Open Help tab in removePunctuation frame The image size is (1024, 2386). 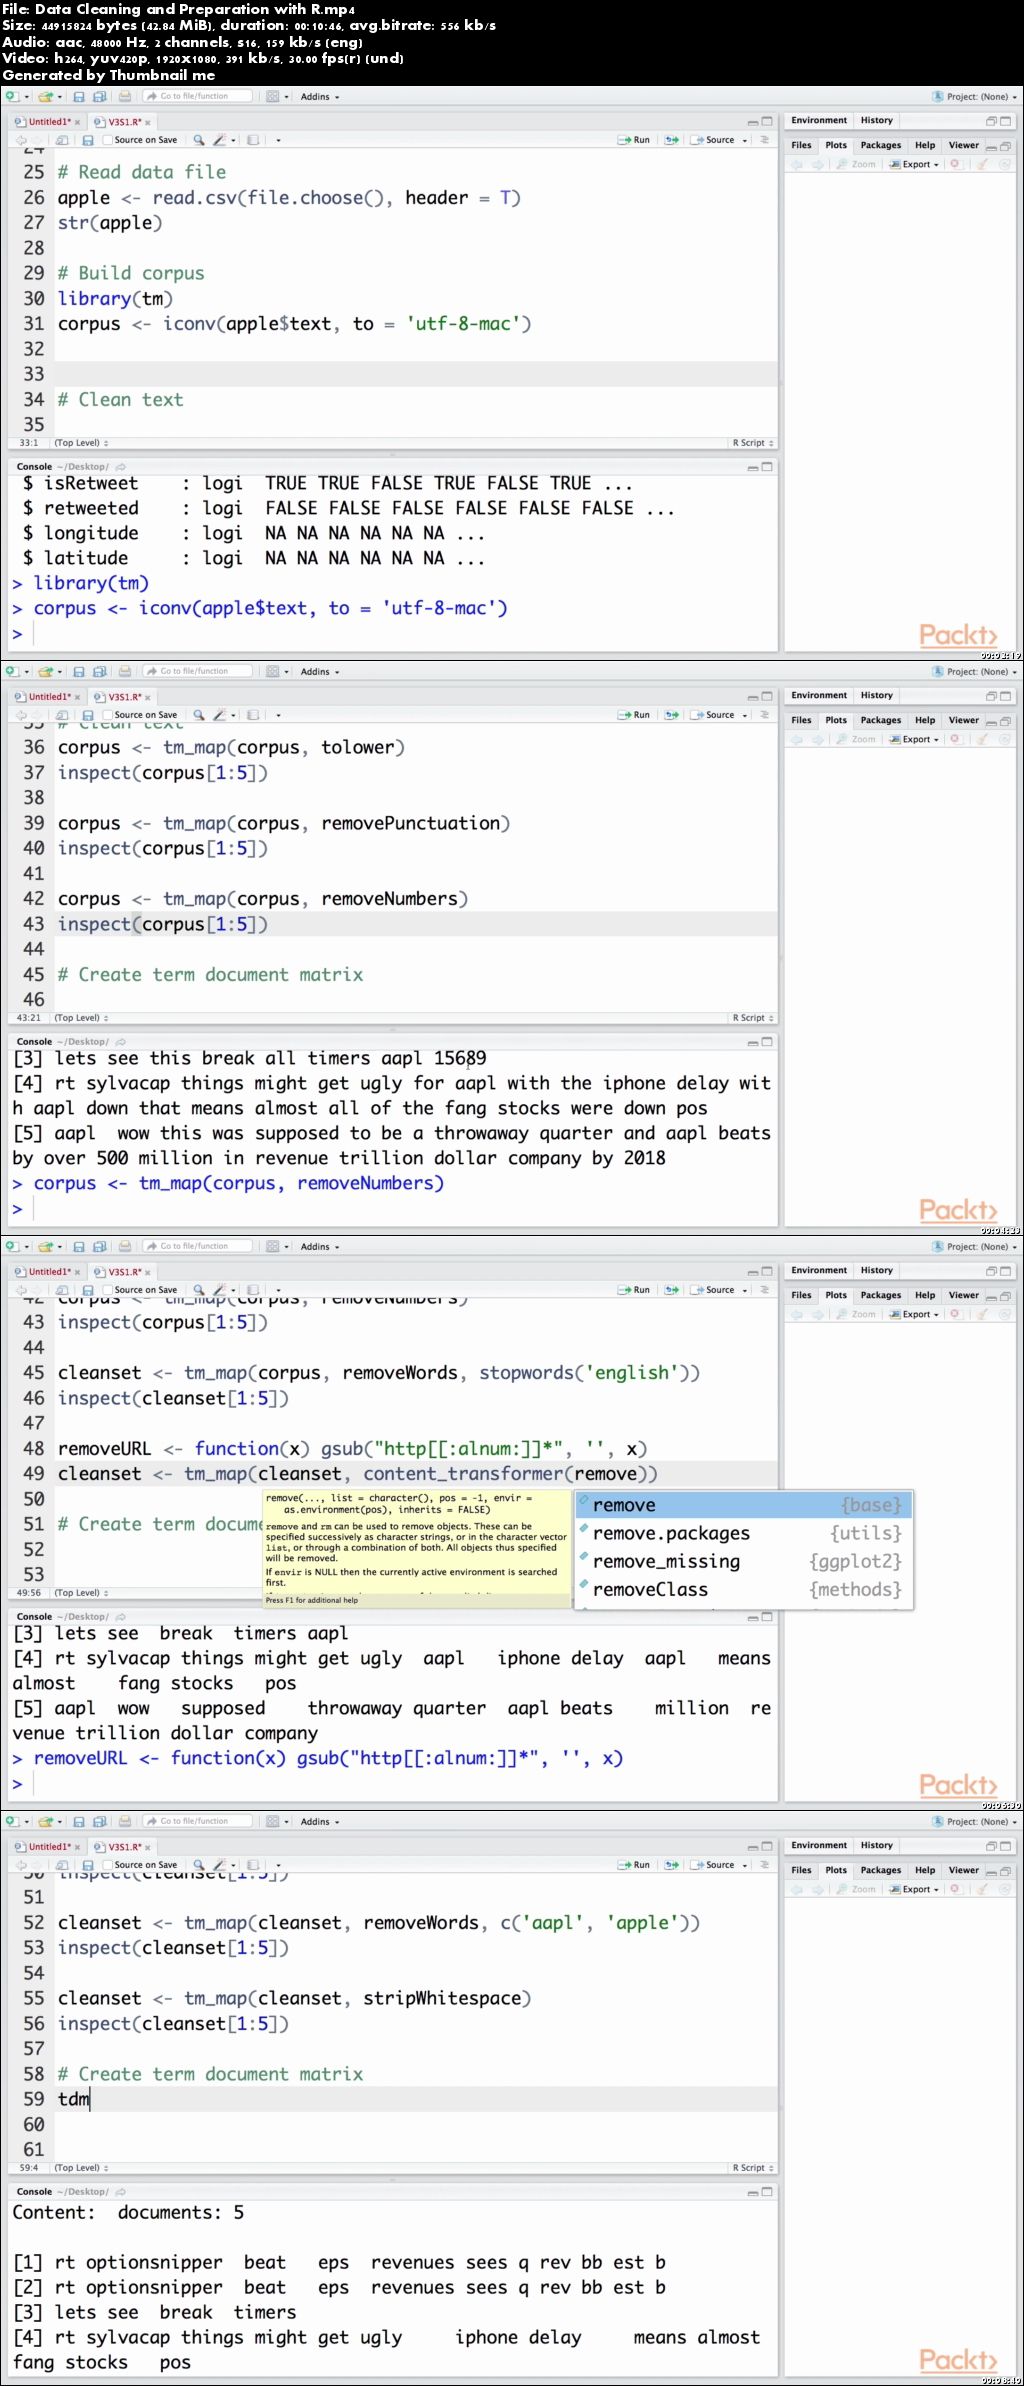pos(925,720)
